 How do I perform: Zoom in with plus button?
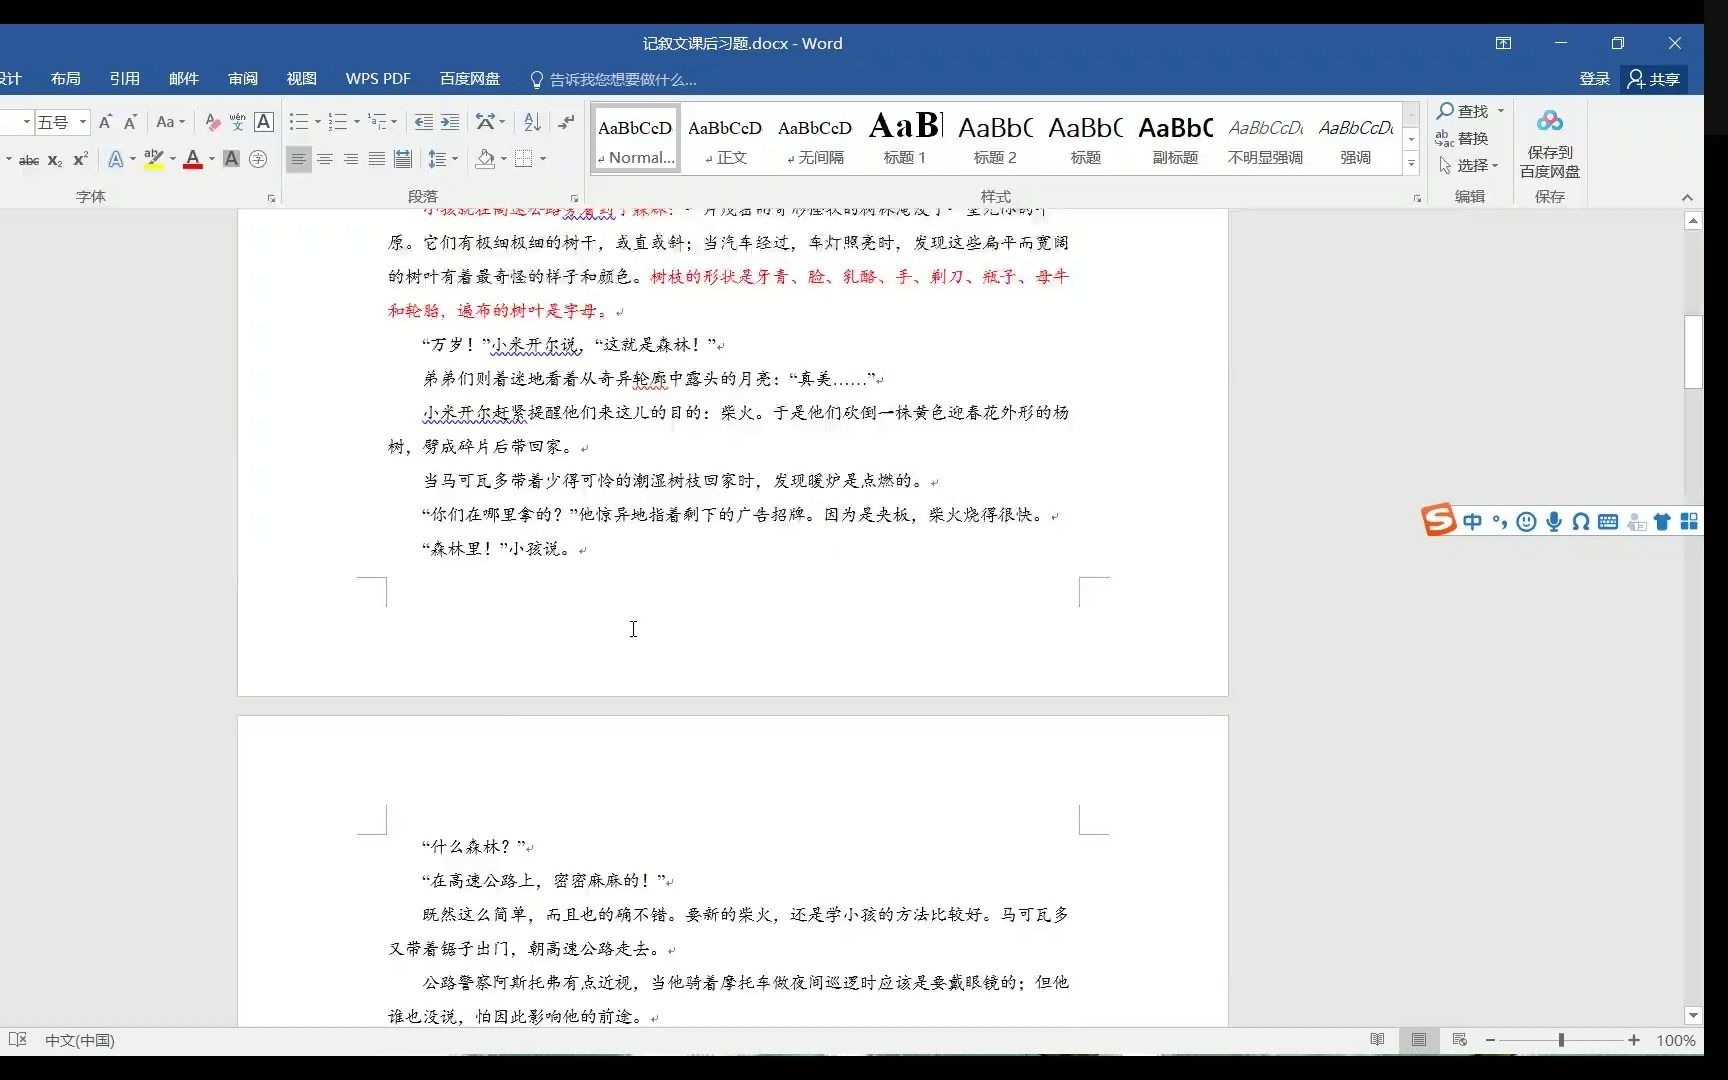[x=1634, y=1040]
